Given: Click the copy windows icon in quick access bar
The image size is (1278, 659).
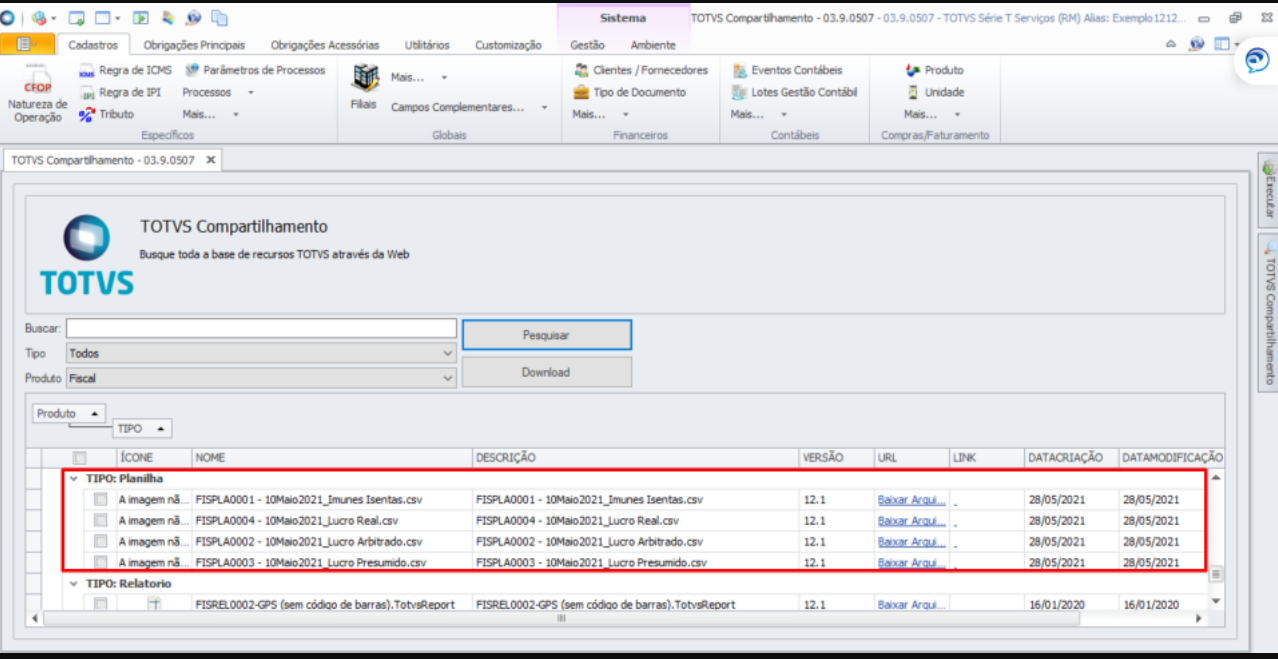Looking at the screenshot, I should coord(219,18).
